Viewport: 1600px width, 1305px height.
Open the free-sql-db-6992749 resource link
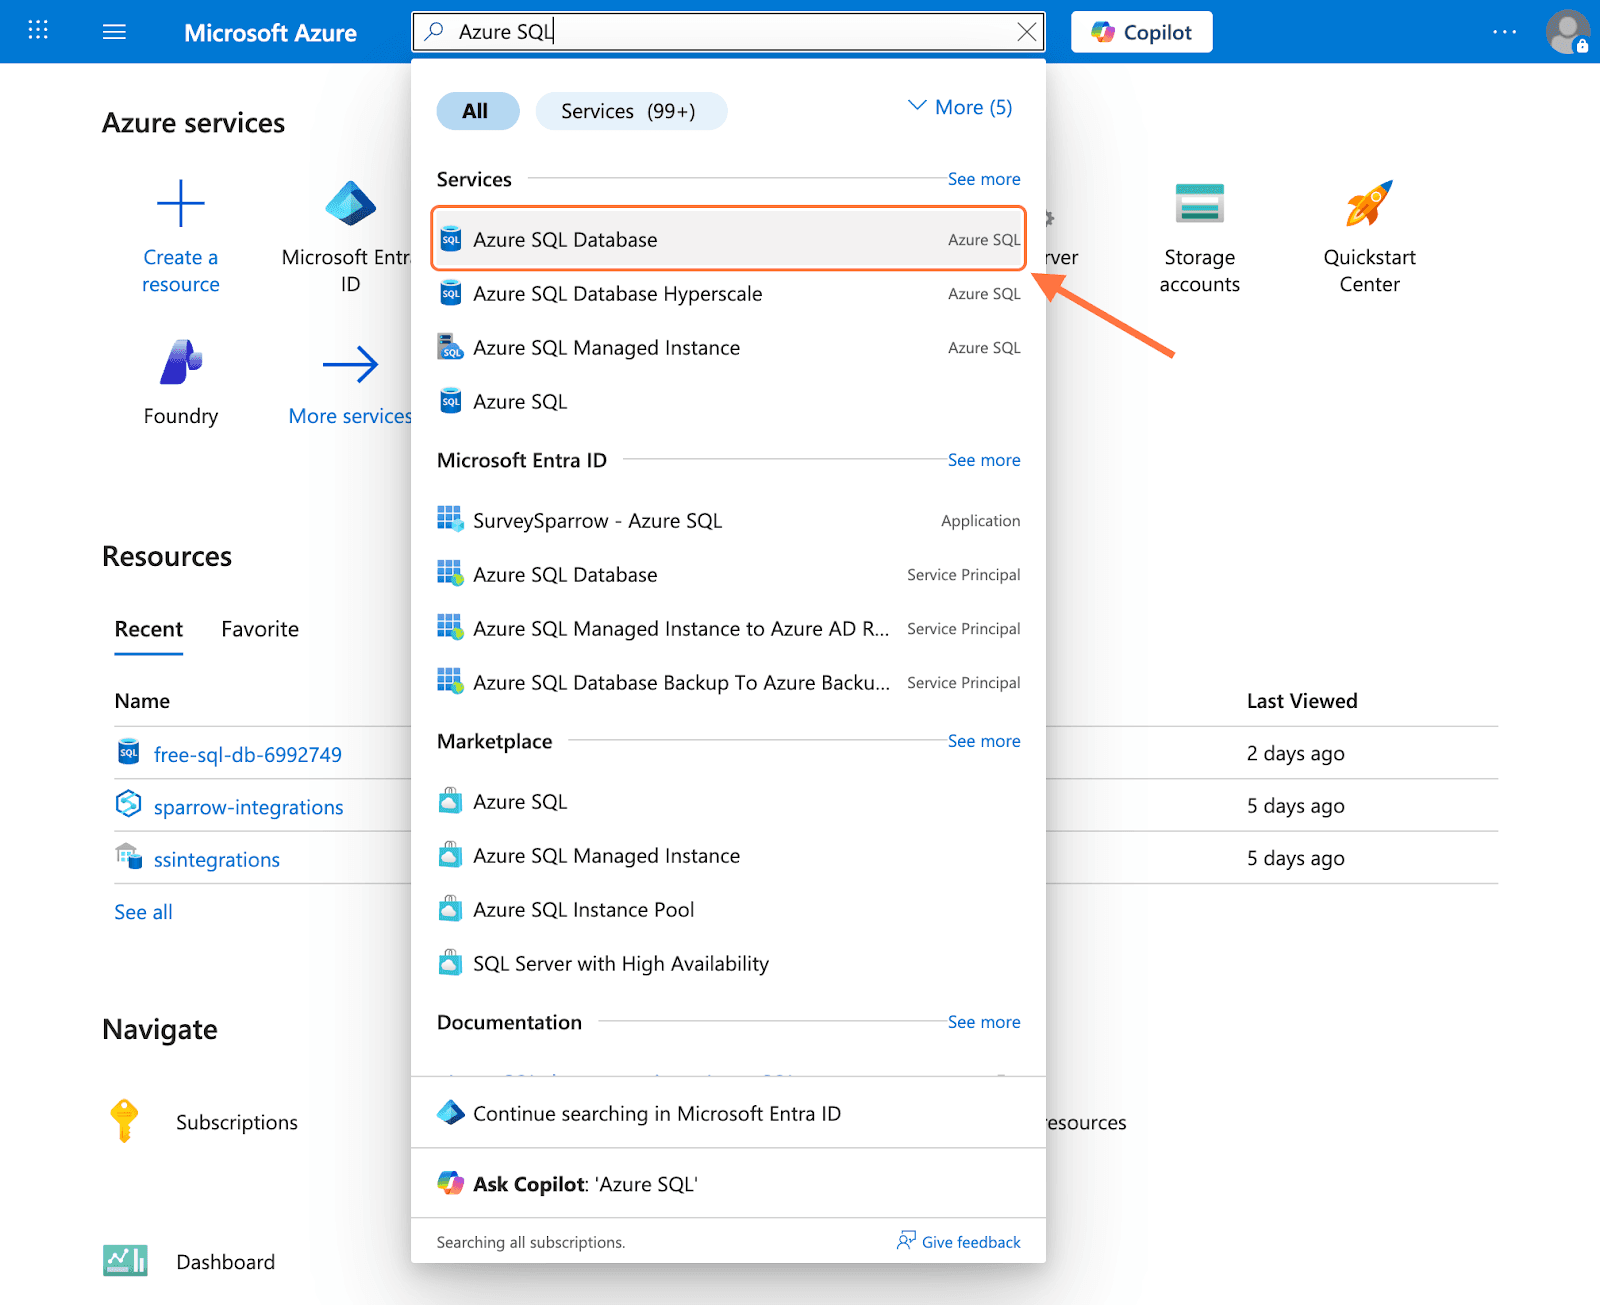(x=247, y=755)
